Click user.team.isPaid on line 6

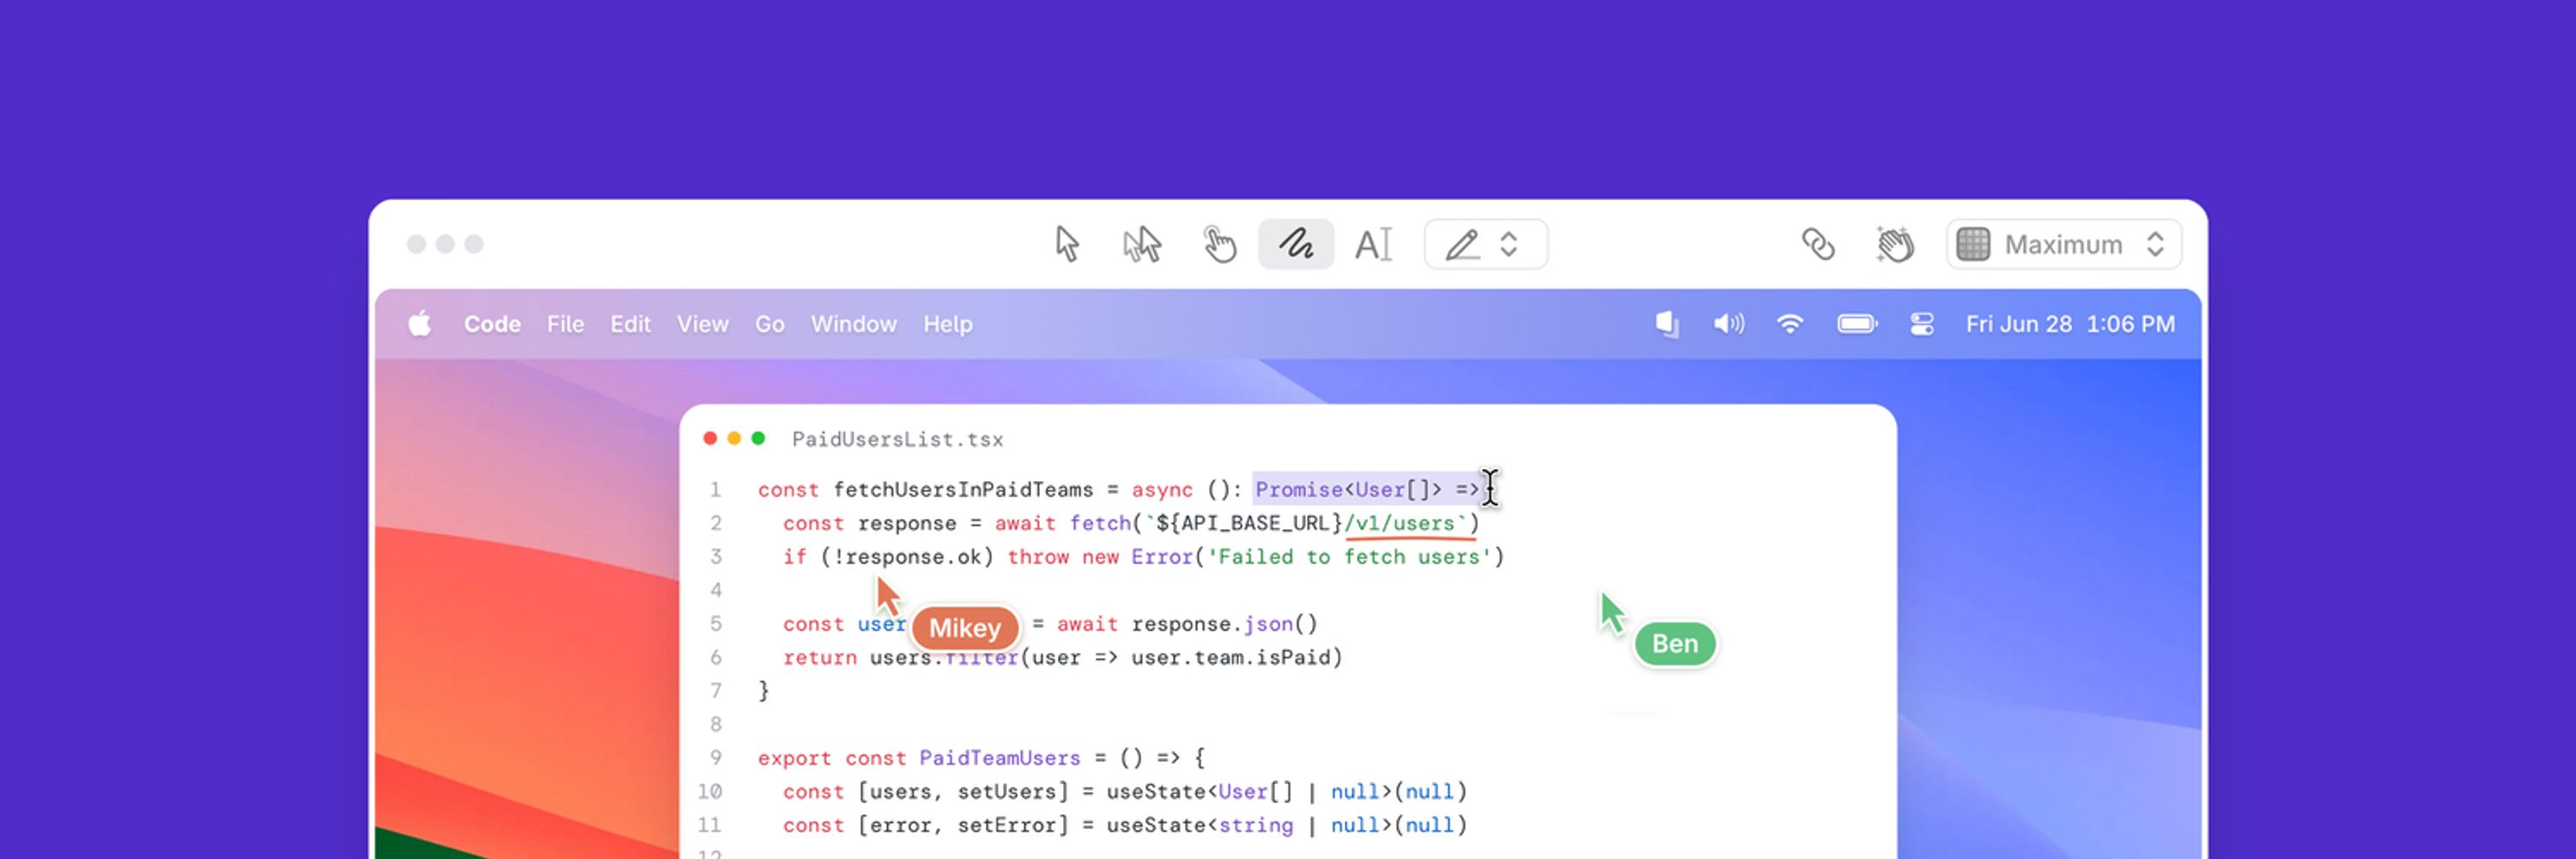1231,658
